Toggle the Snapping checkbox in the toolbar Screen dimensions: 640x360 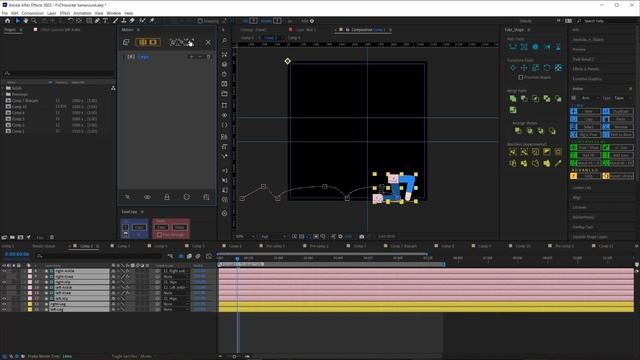200,21
